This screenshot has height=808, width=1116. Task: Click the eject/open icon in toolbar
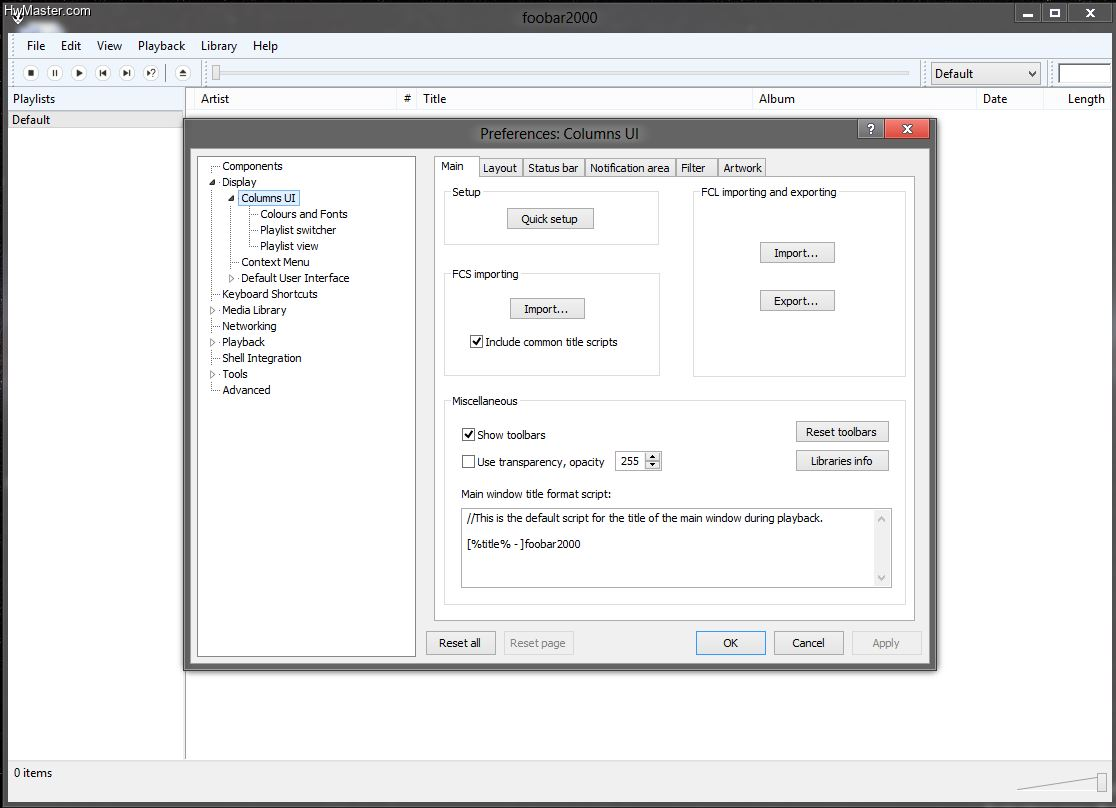click(183, 73)
